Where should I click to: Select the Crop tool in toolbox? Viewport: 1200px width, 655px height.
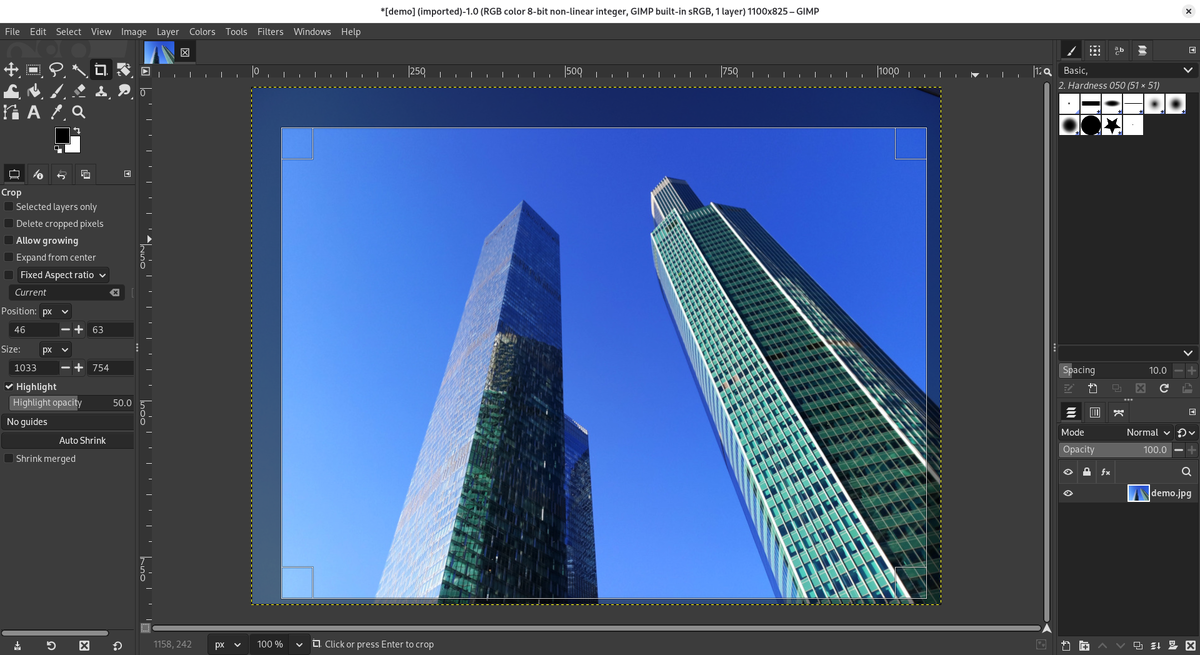pos(101,70)
